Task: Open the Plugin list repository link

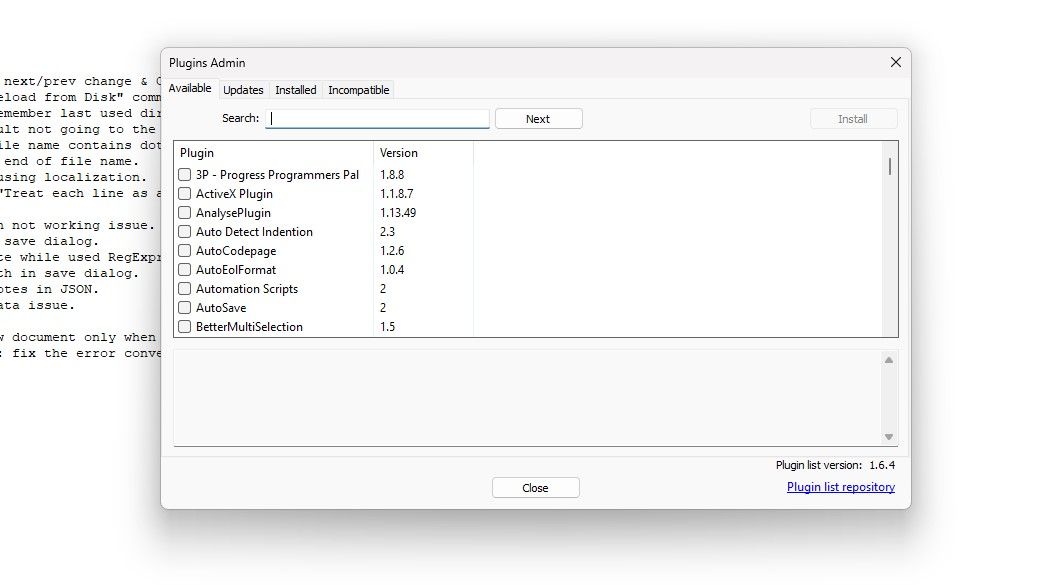Action: [x=840, y=487]
